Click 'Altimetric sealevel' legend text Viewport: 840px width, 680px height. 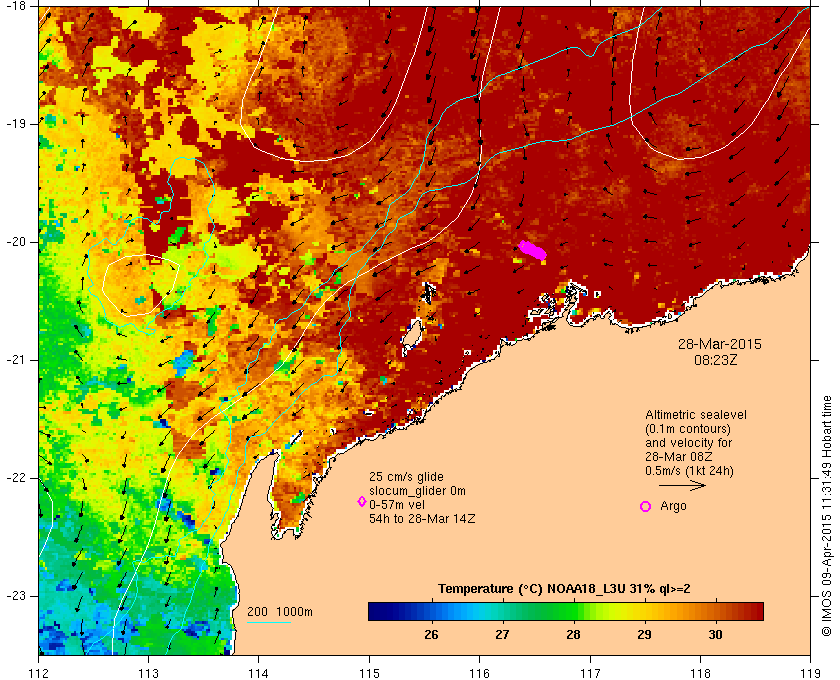pos(695,415)
